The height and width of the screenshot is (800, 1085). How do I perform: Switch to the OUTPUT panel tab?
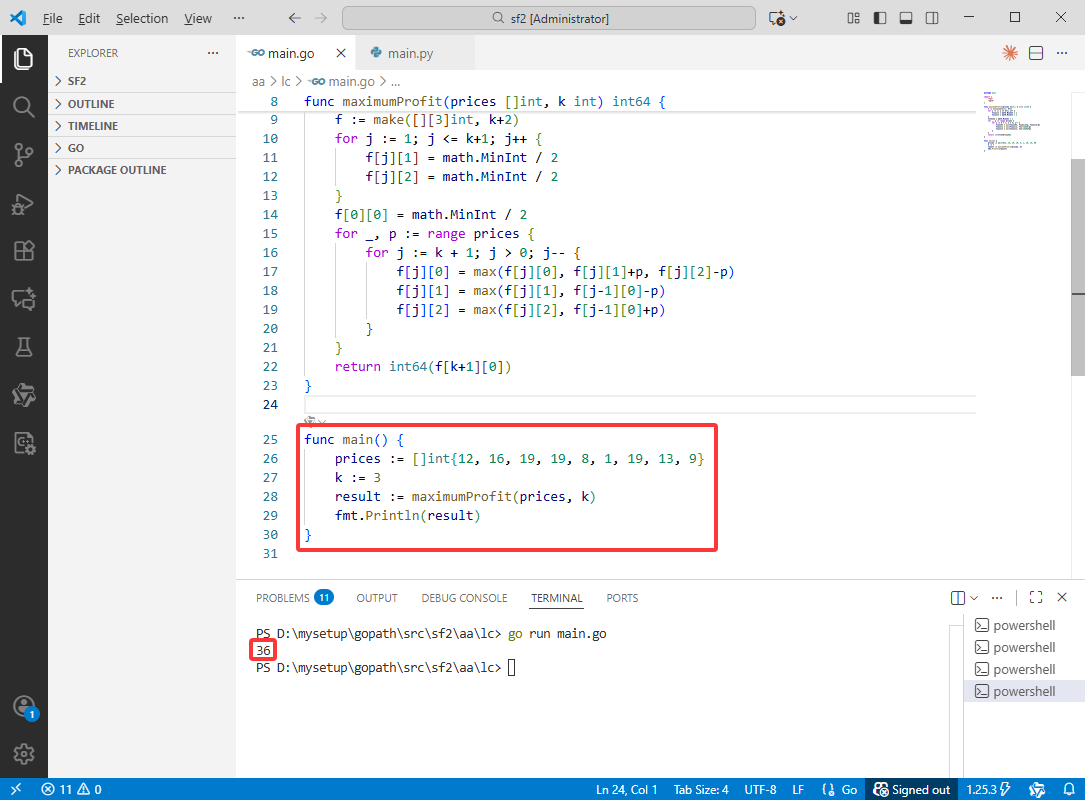point(377,597)
